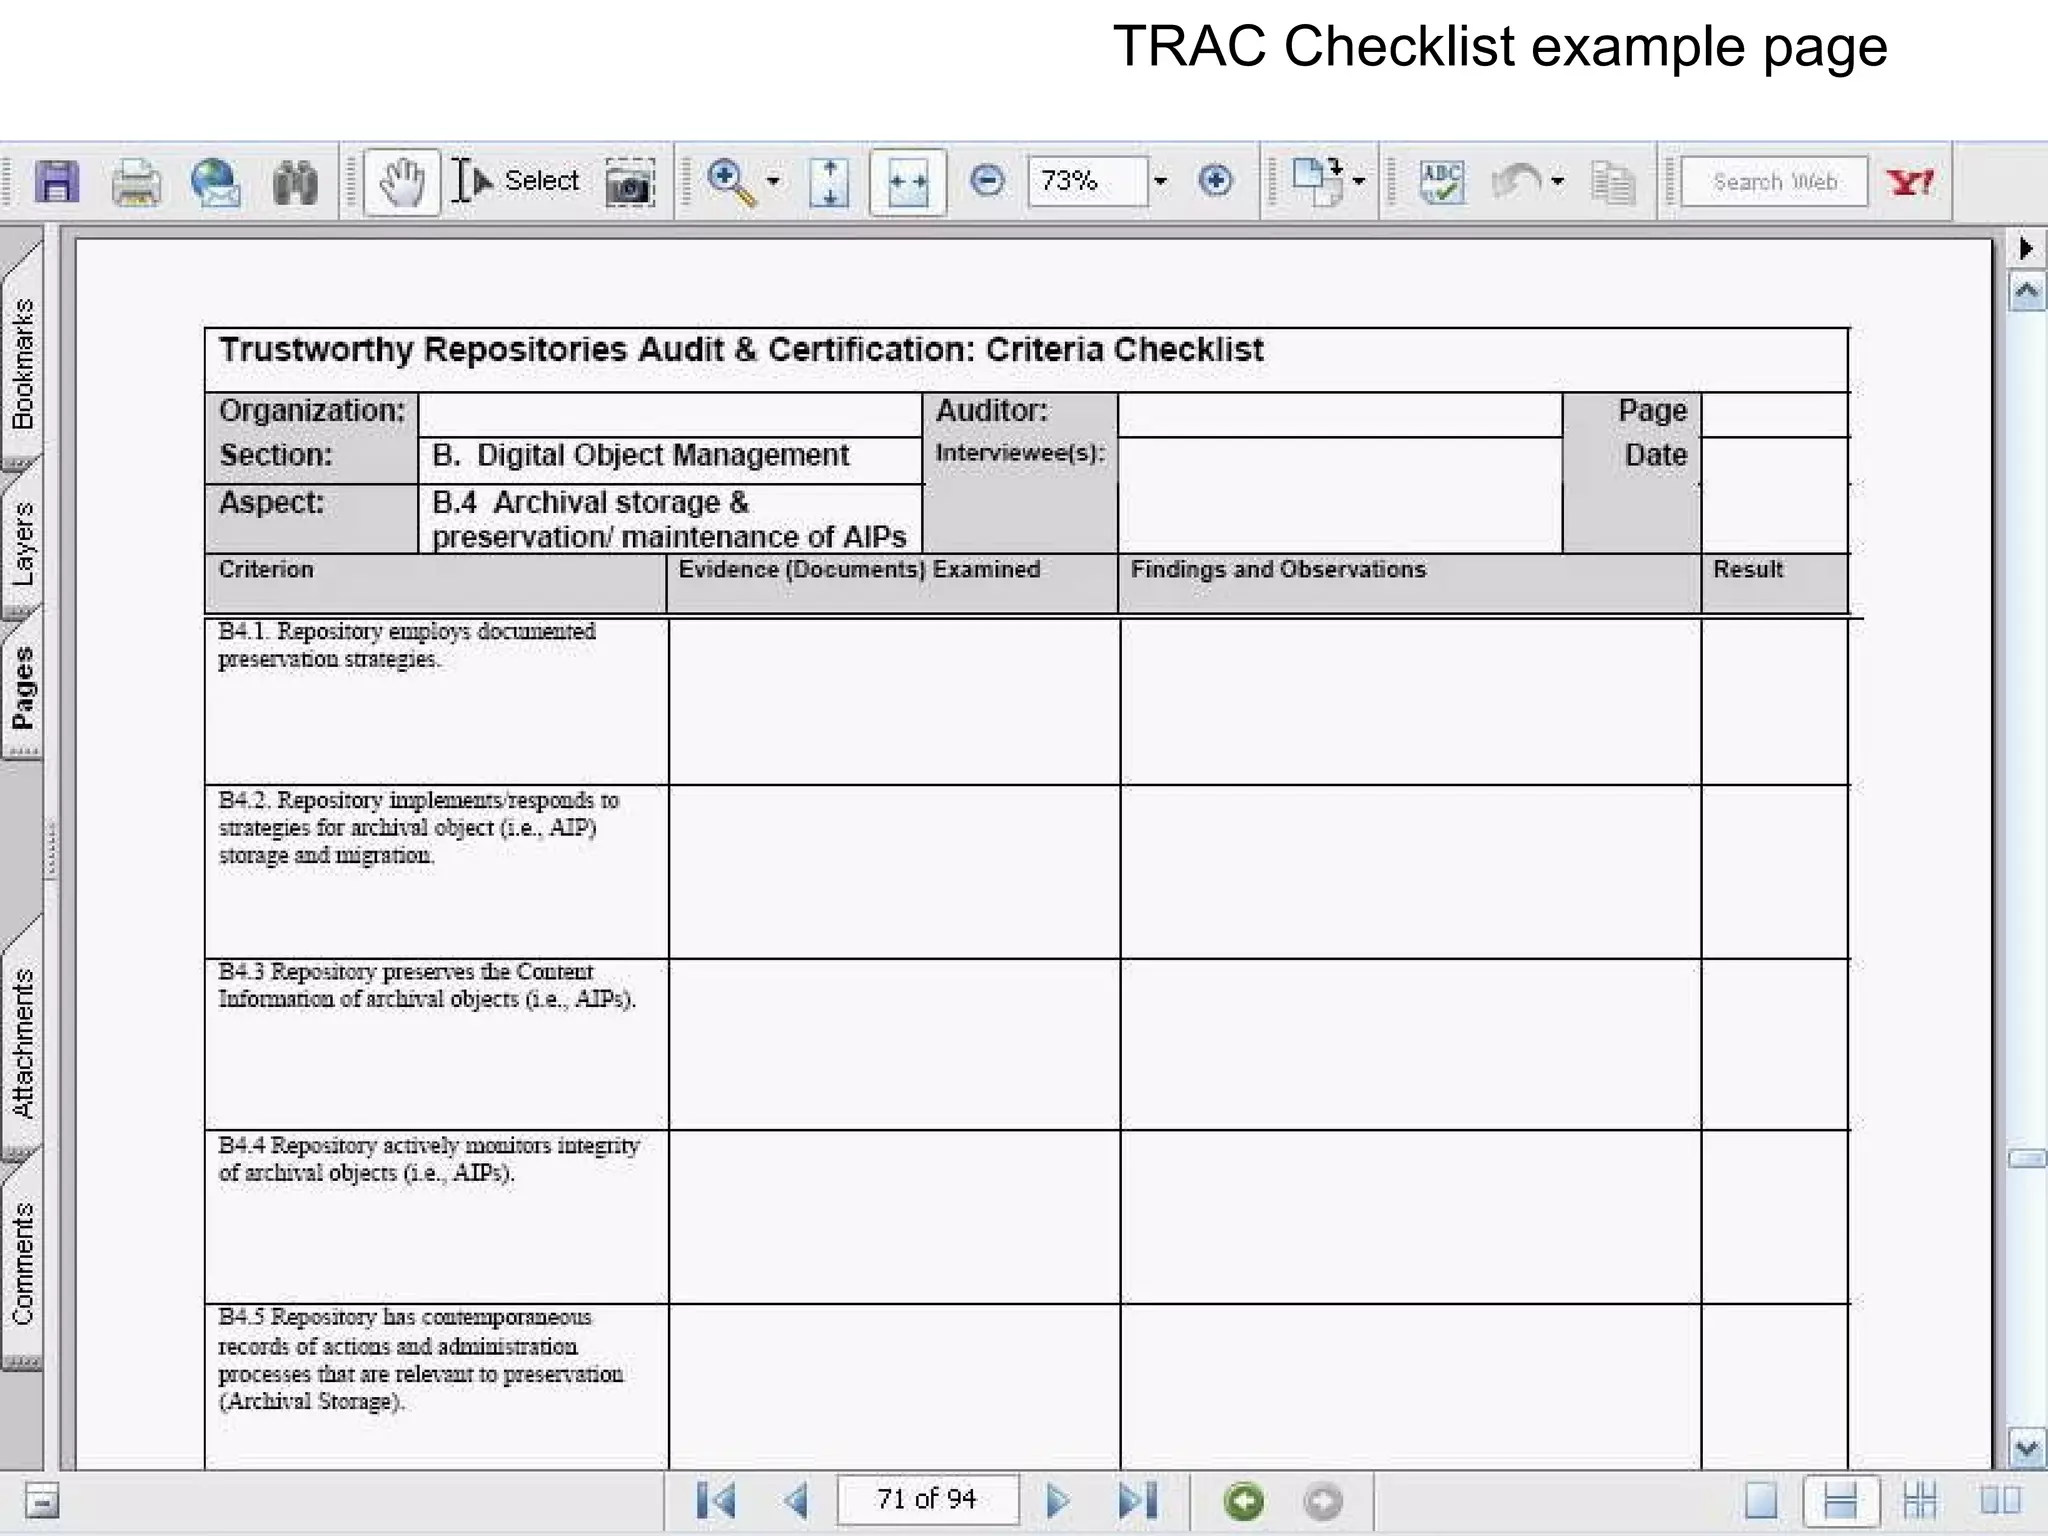Click the ABC spell check icon
Screen dimensions: 2048x1536
1441,182
